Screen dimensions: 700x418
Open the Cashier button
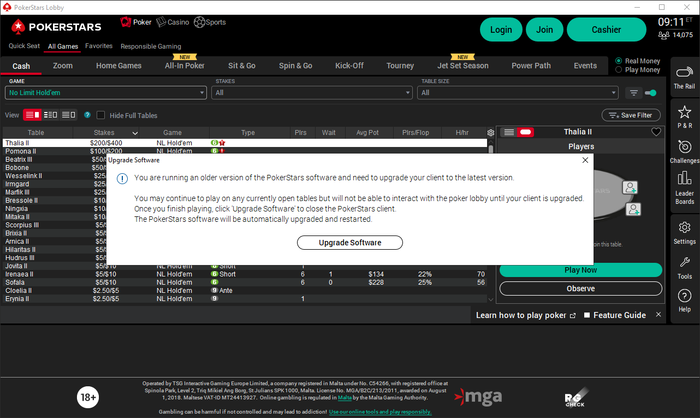[606, 30]
